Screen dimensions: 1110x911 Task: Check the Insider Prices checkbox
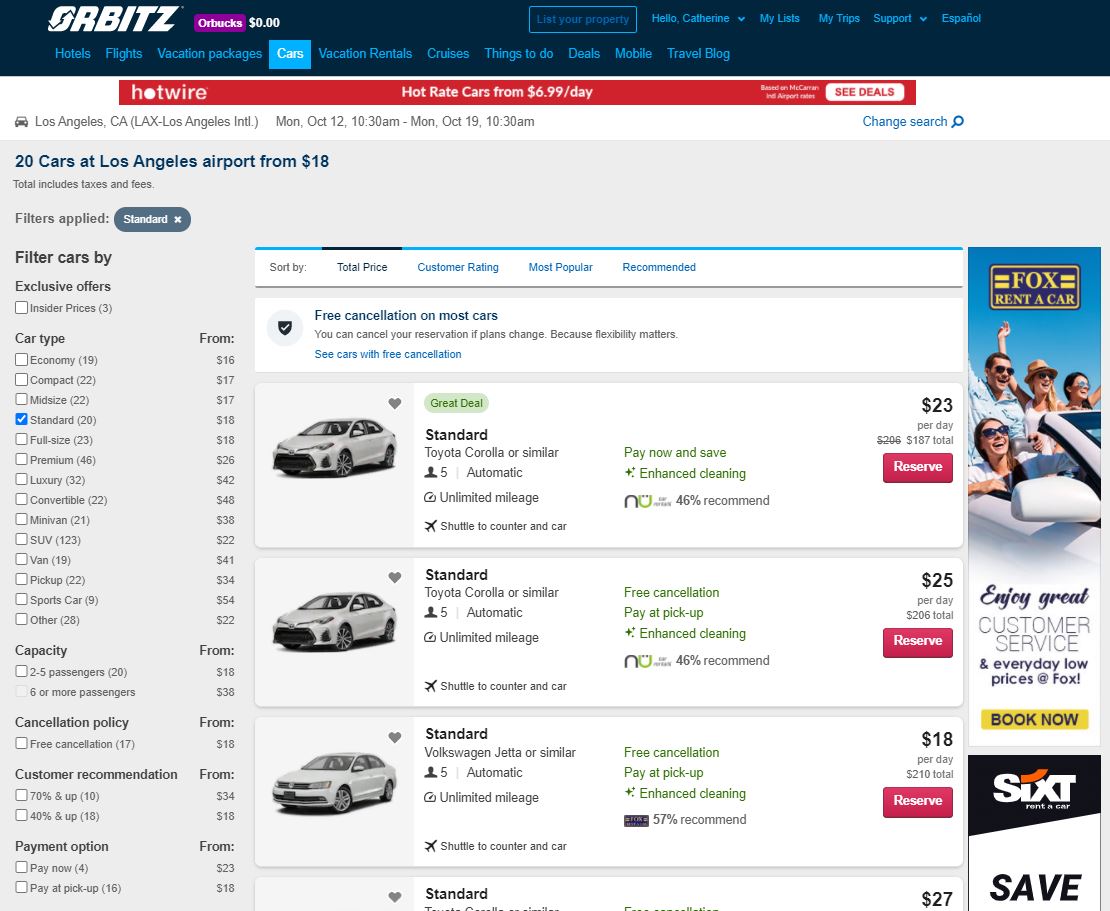coord(21,308)
